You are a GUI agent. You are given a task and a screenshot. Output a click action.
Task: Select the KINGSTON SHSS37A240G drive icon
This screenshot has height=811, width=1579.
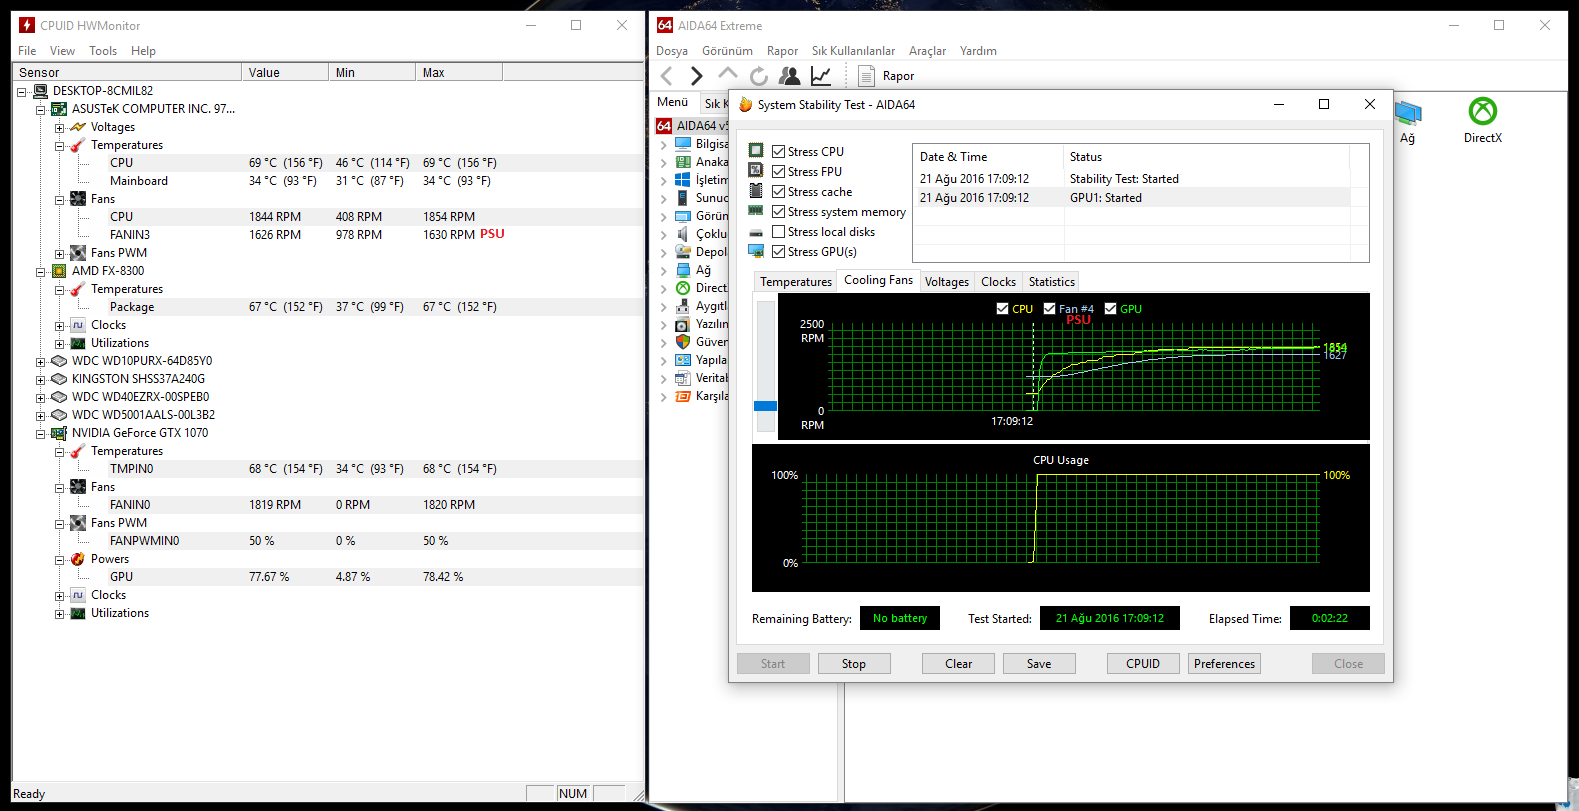tap(59, 379)
